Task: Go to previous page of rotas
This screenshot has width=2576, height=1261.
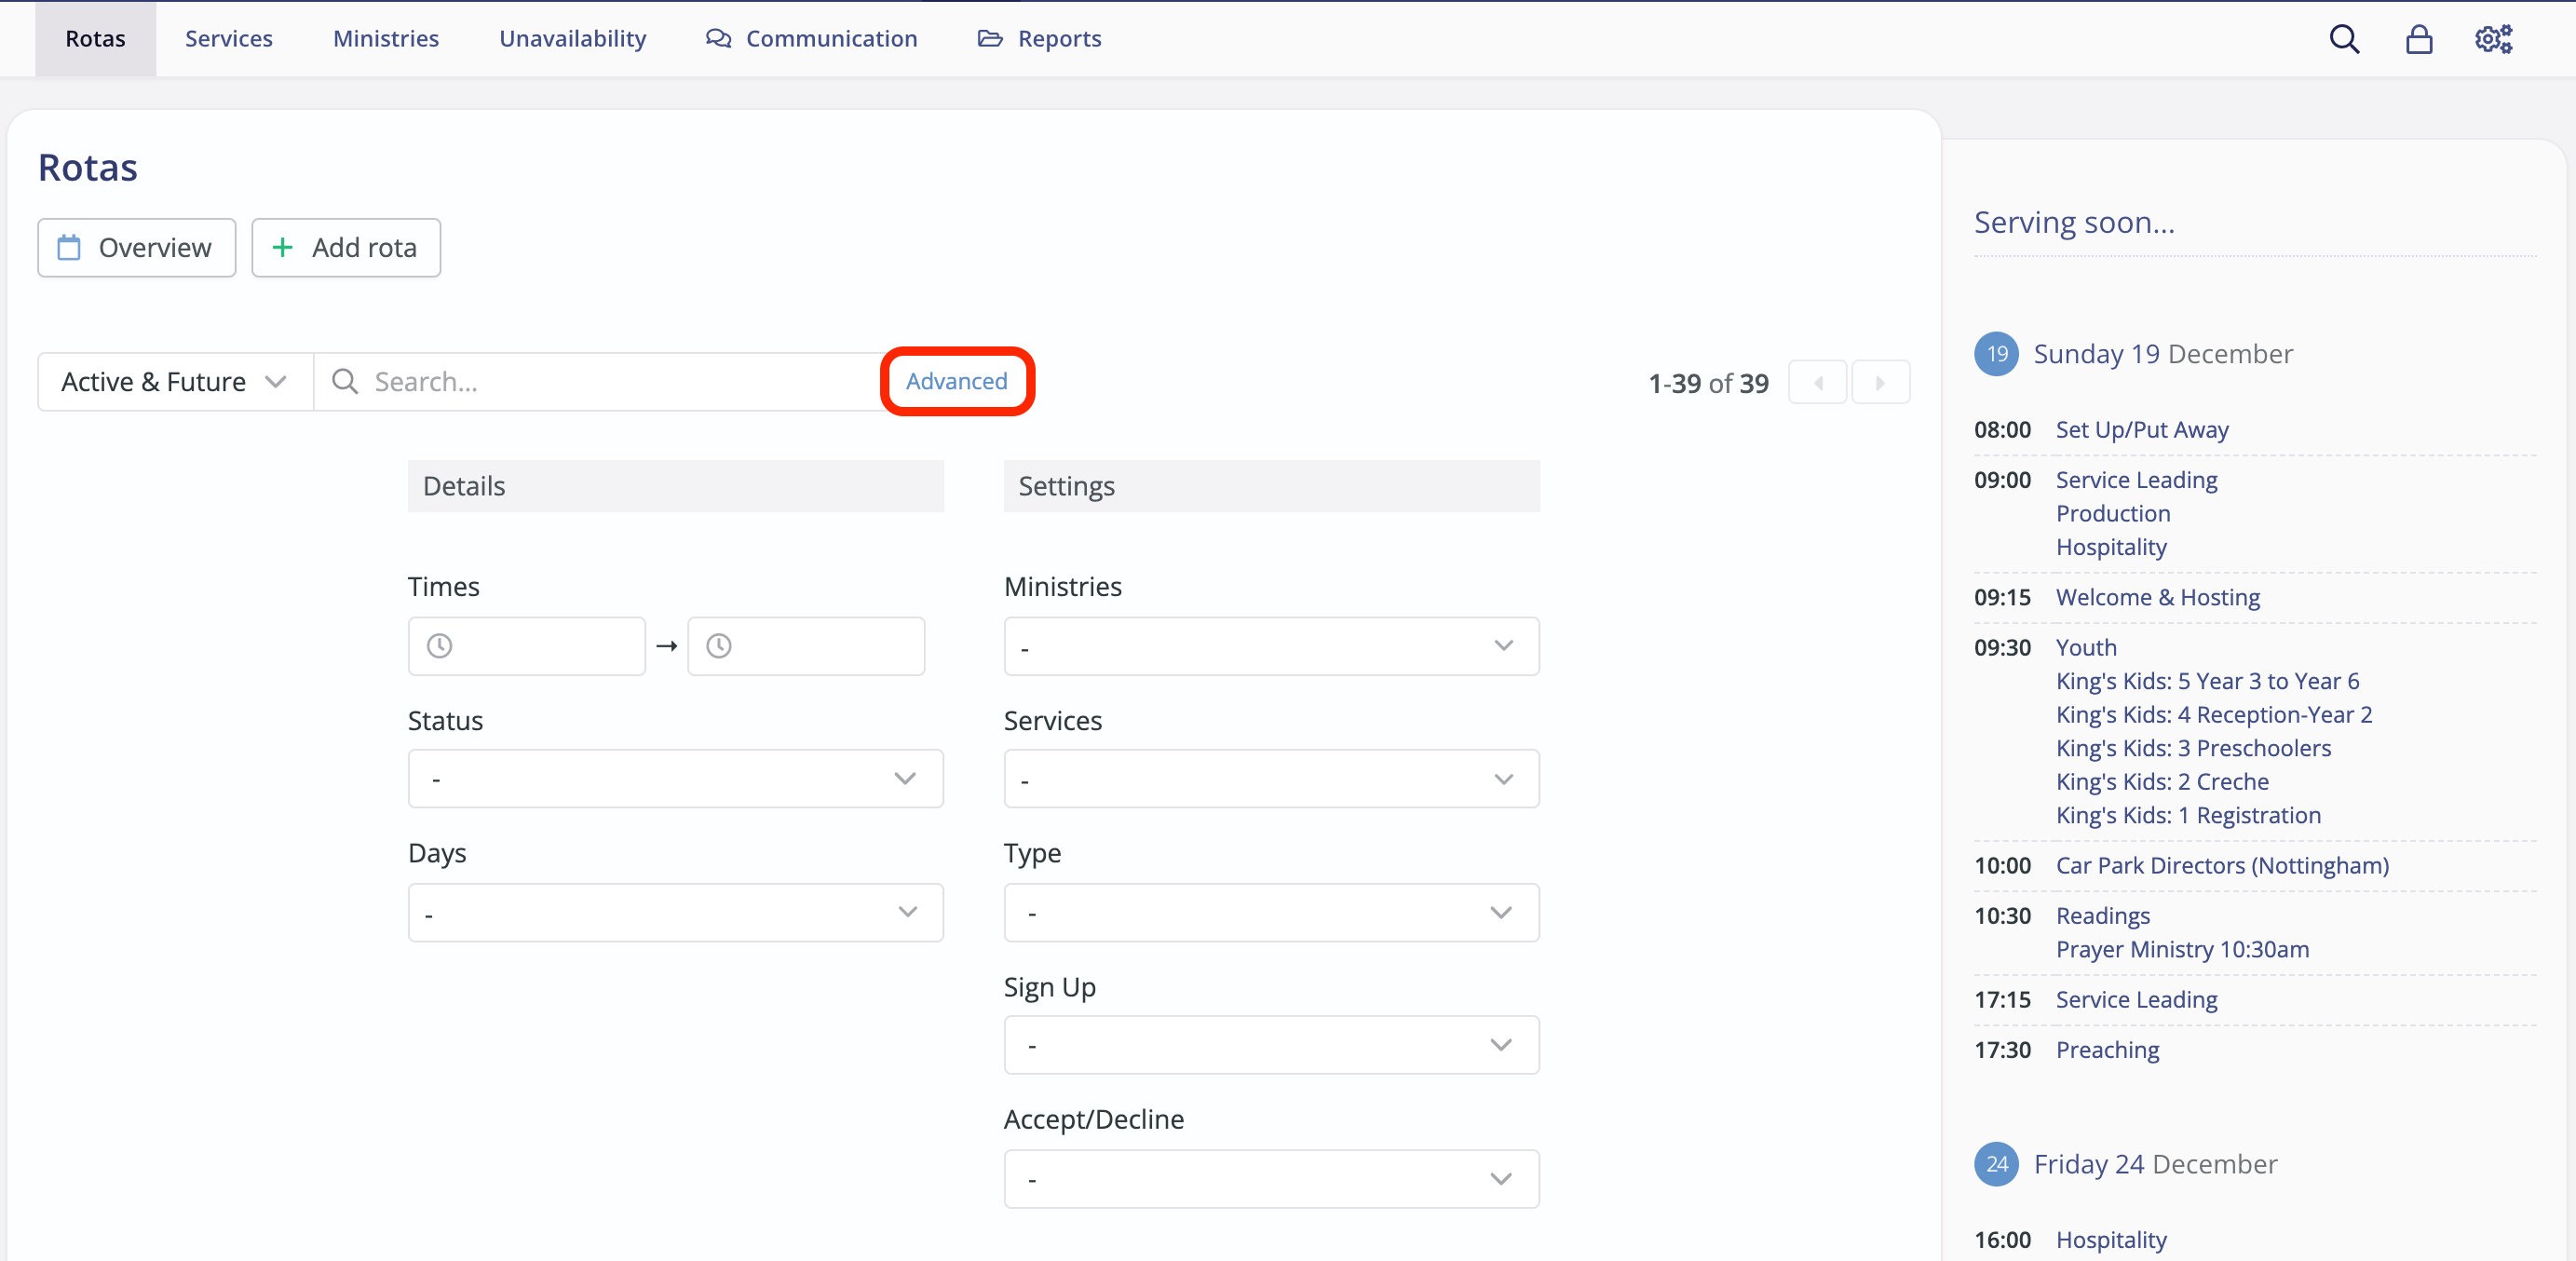Action: click(x=1817, y=383)
